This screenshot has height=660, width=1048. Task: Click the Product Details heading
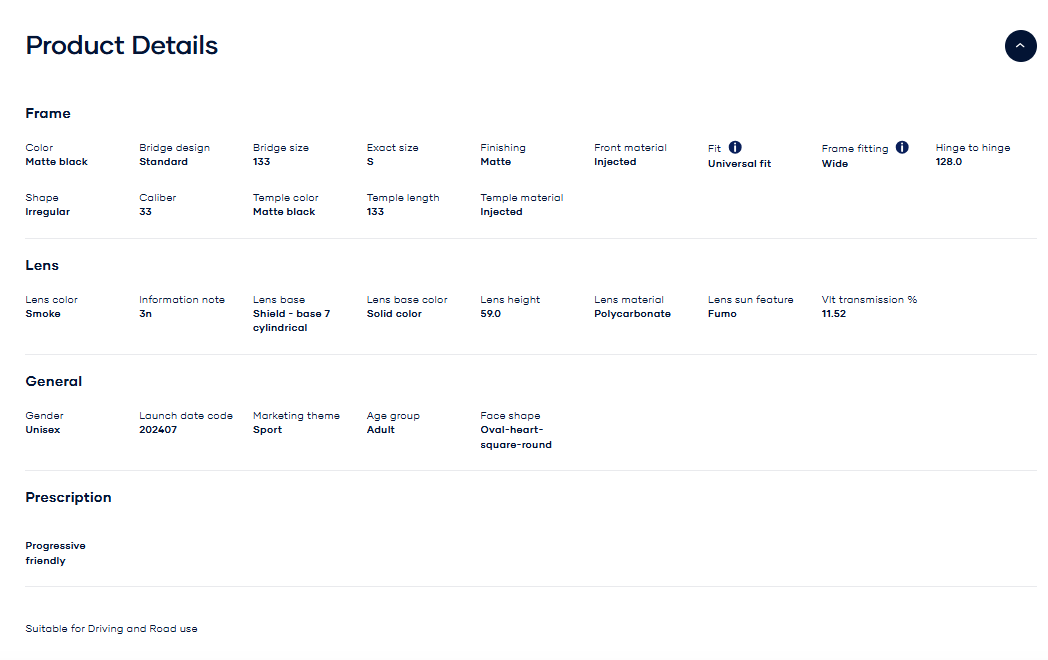click(122, 45)
